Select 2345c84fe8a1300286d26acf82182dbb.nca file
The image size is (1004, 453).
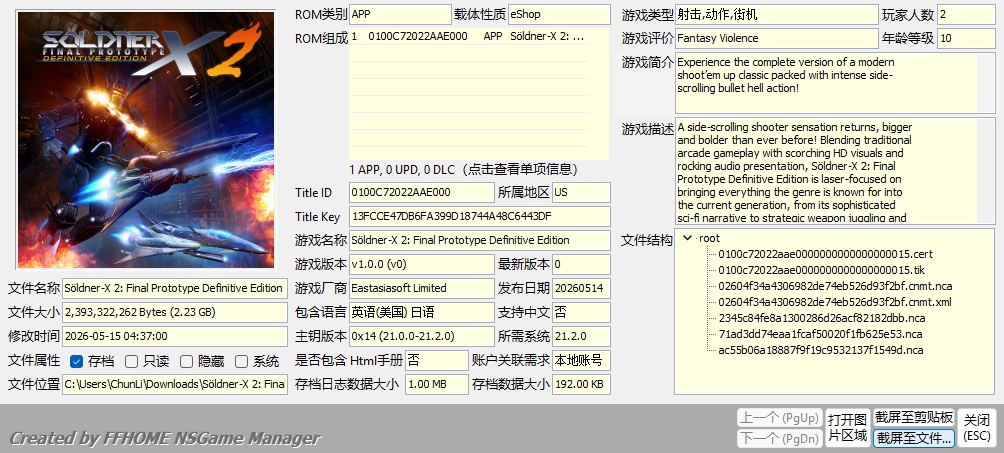(x=822, y=318)
